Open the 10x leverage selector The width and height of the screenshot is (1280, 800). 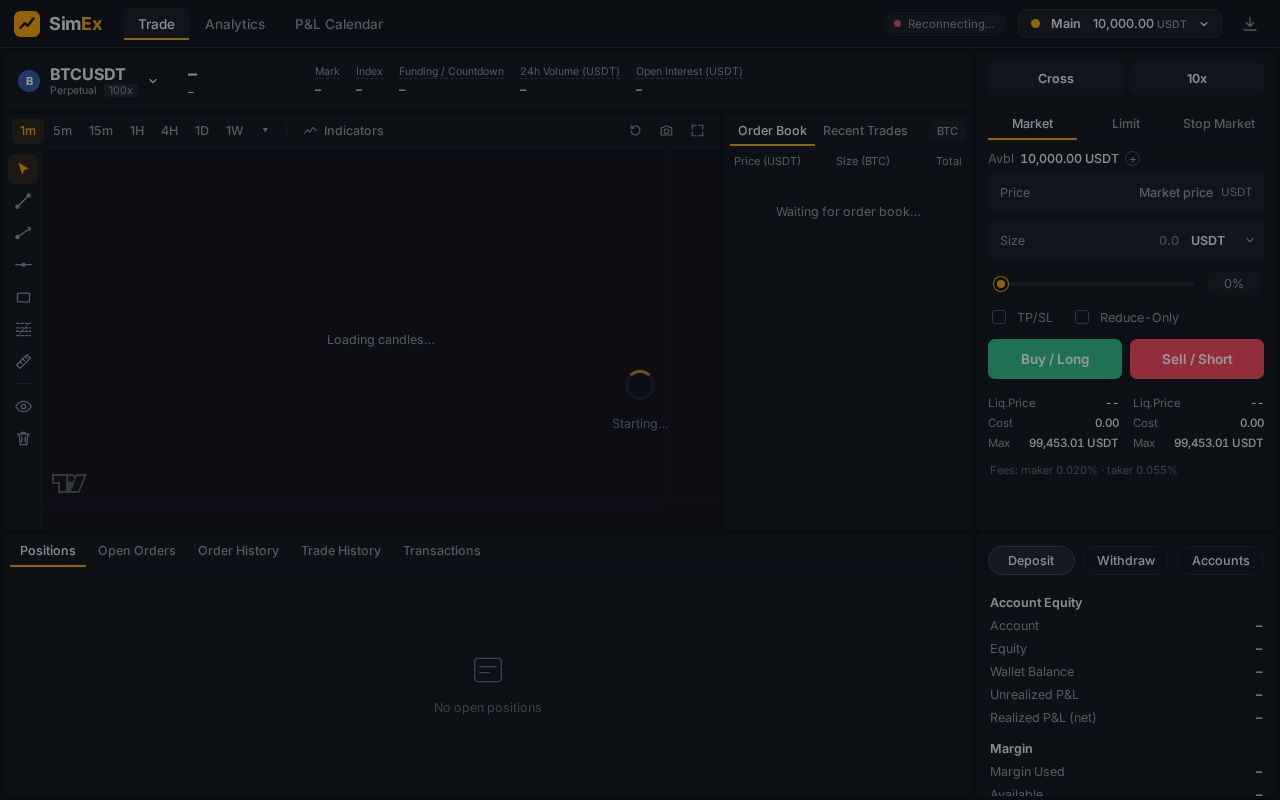tap(1197, 78)
